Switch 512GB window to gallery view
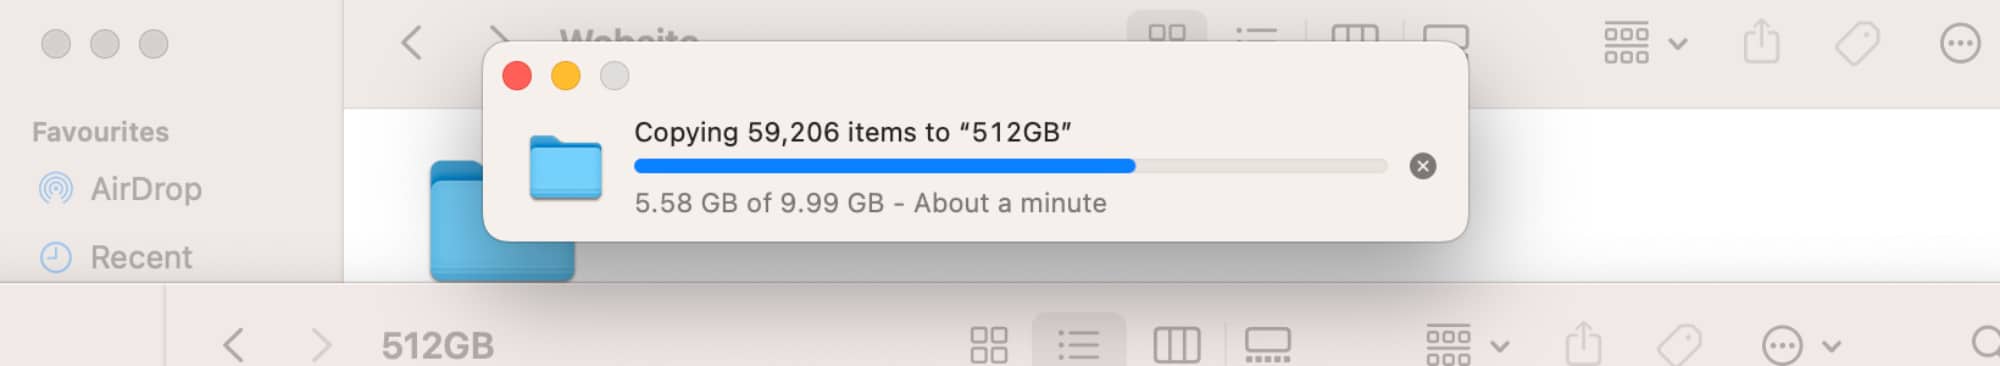Viewport: 2000px width, 366px height. 1267,345
